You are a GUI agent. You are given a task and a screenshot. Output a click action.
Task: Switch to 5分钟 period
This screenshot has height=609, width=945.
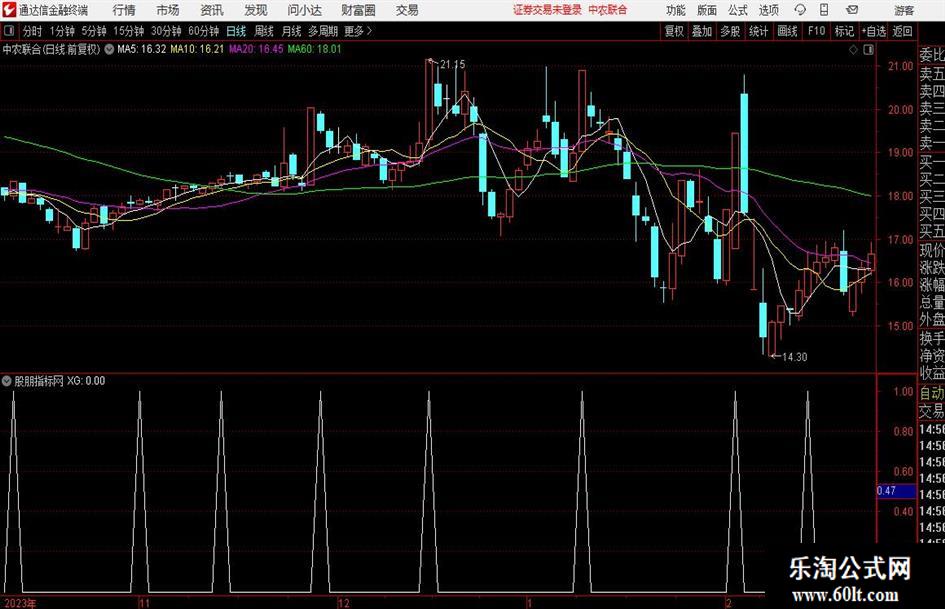tap(94, 31)
